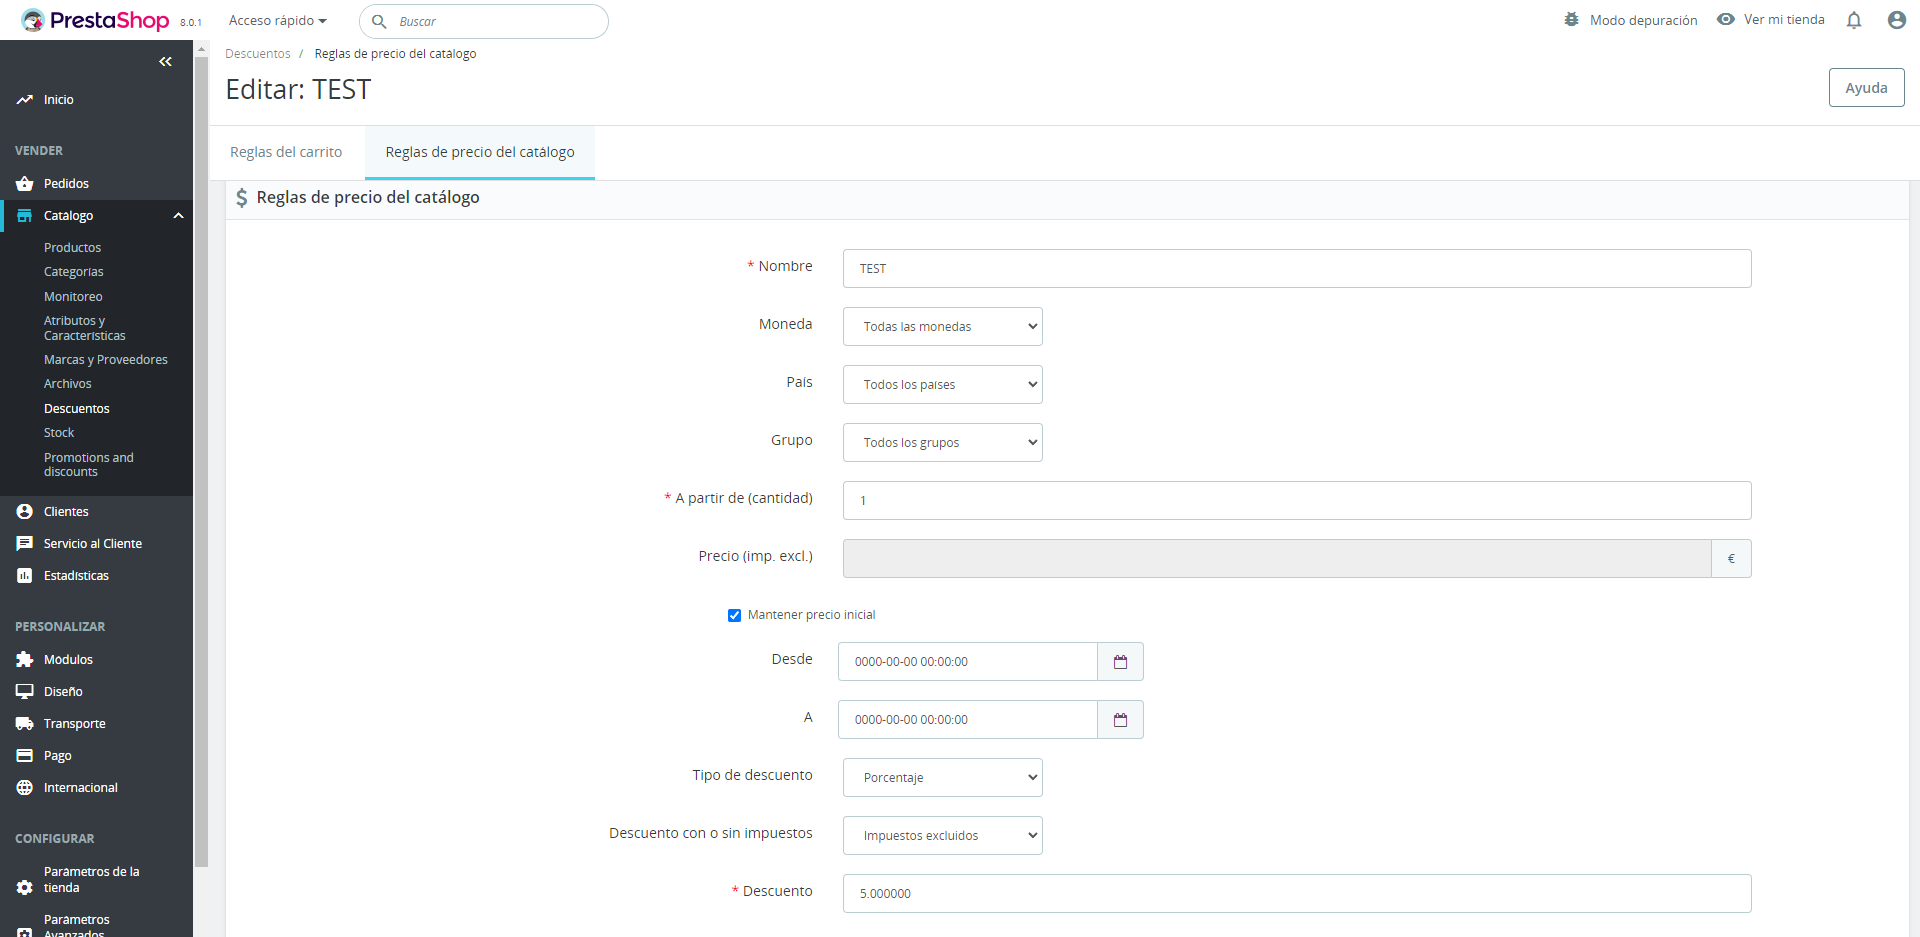Open Archivos in sidebar
1920x937 pixels.
(x=67, y=384)
